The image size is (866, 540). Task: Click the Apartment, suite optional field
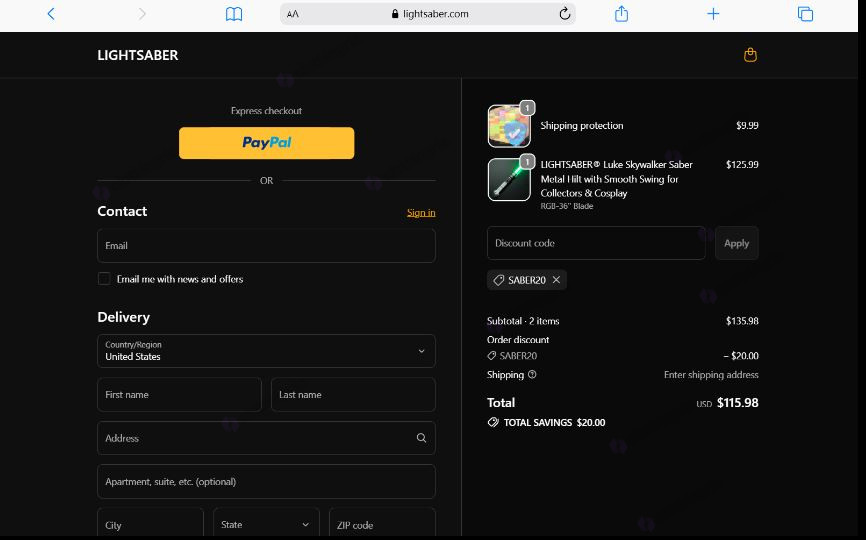coord(266,481)
